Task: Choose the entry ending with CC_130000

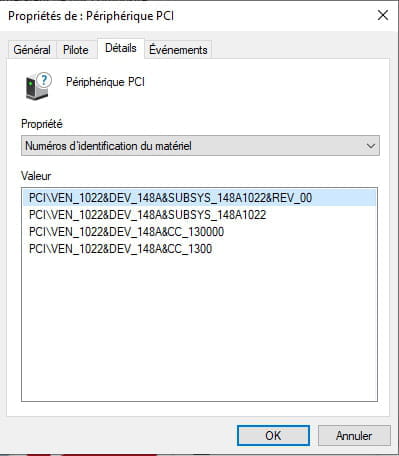Action: pos(126,232)
